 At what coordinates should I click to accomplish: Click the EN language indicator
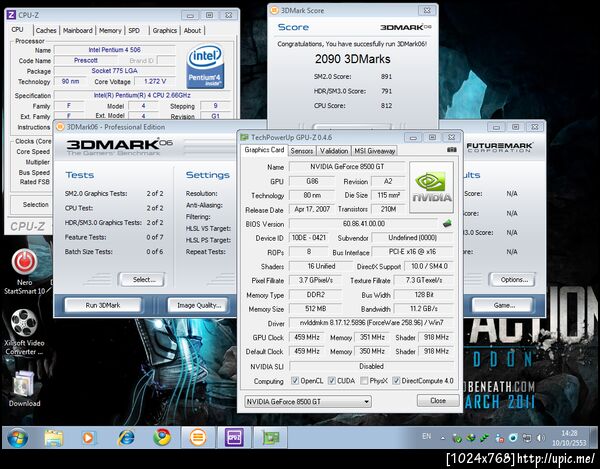coord(427,436)
